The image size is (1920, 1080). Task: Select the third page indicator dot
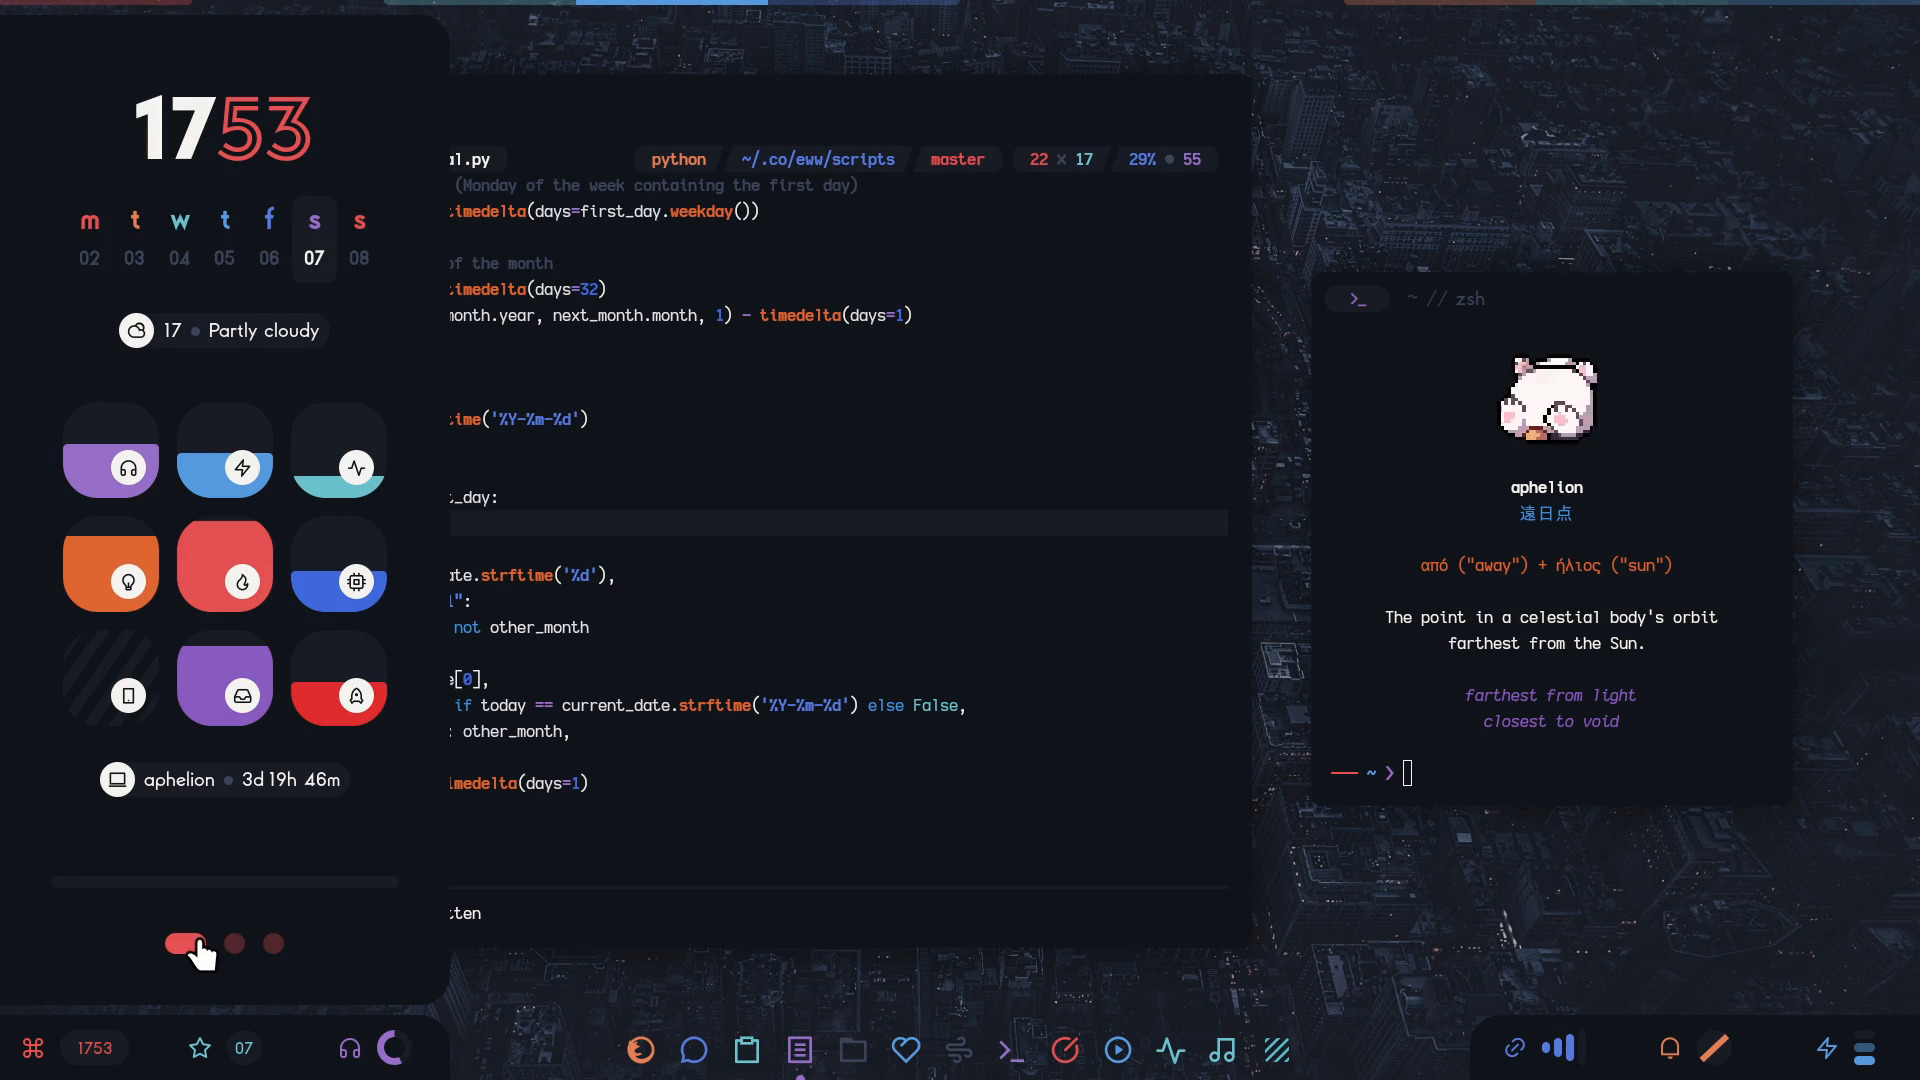point(273,944)
